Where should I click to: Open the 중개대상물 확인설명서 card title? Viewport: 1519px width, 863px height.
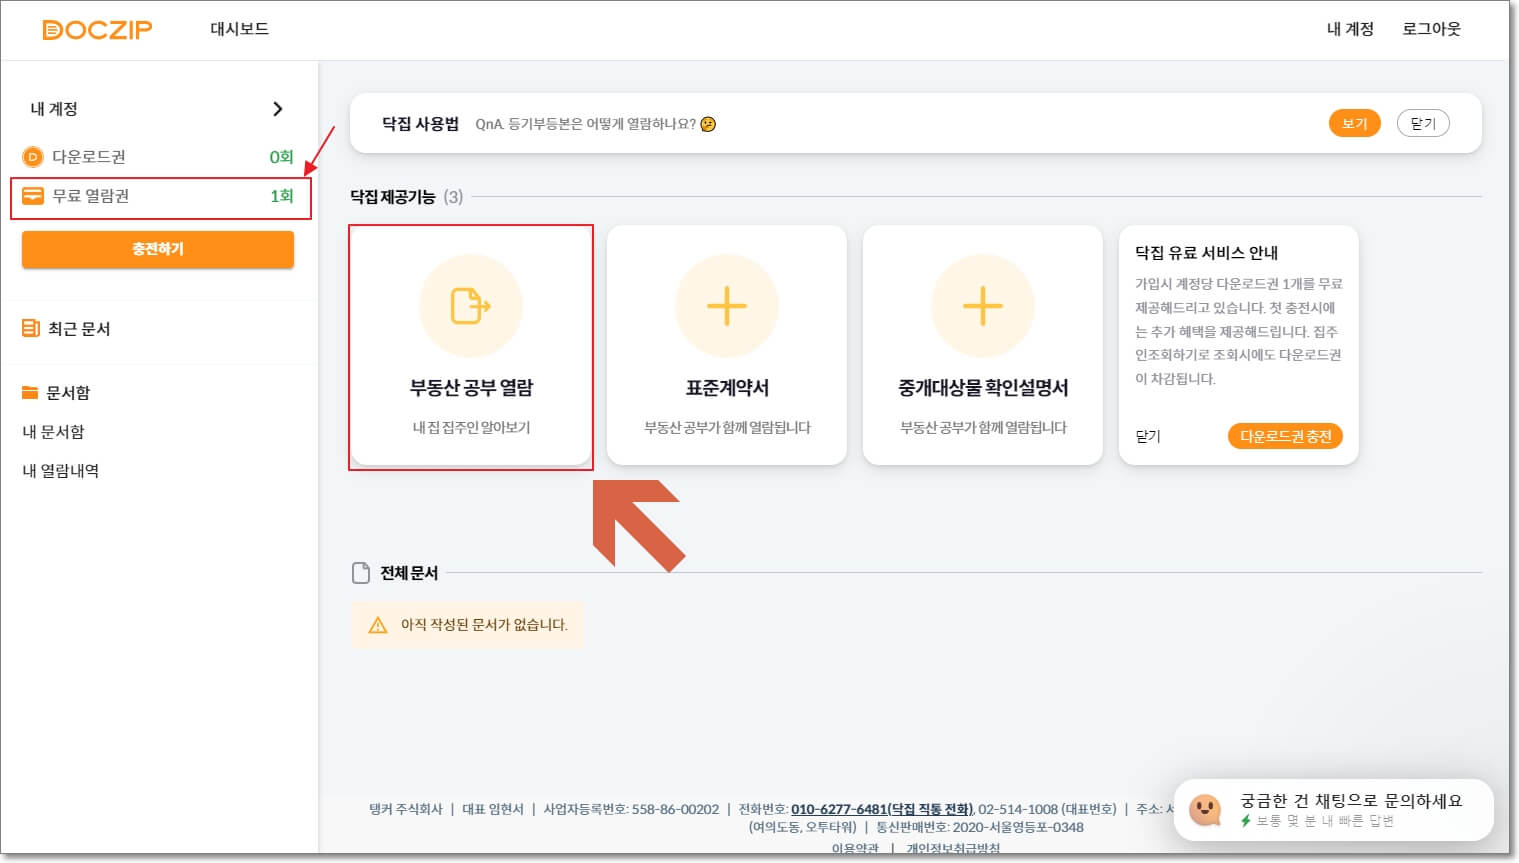point(983,388)
